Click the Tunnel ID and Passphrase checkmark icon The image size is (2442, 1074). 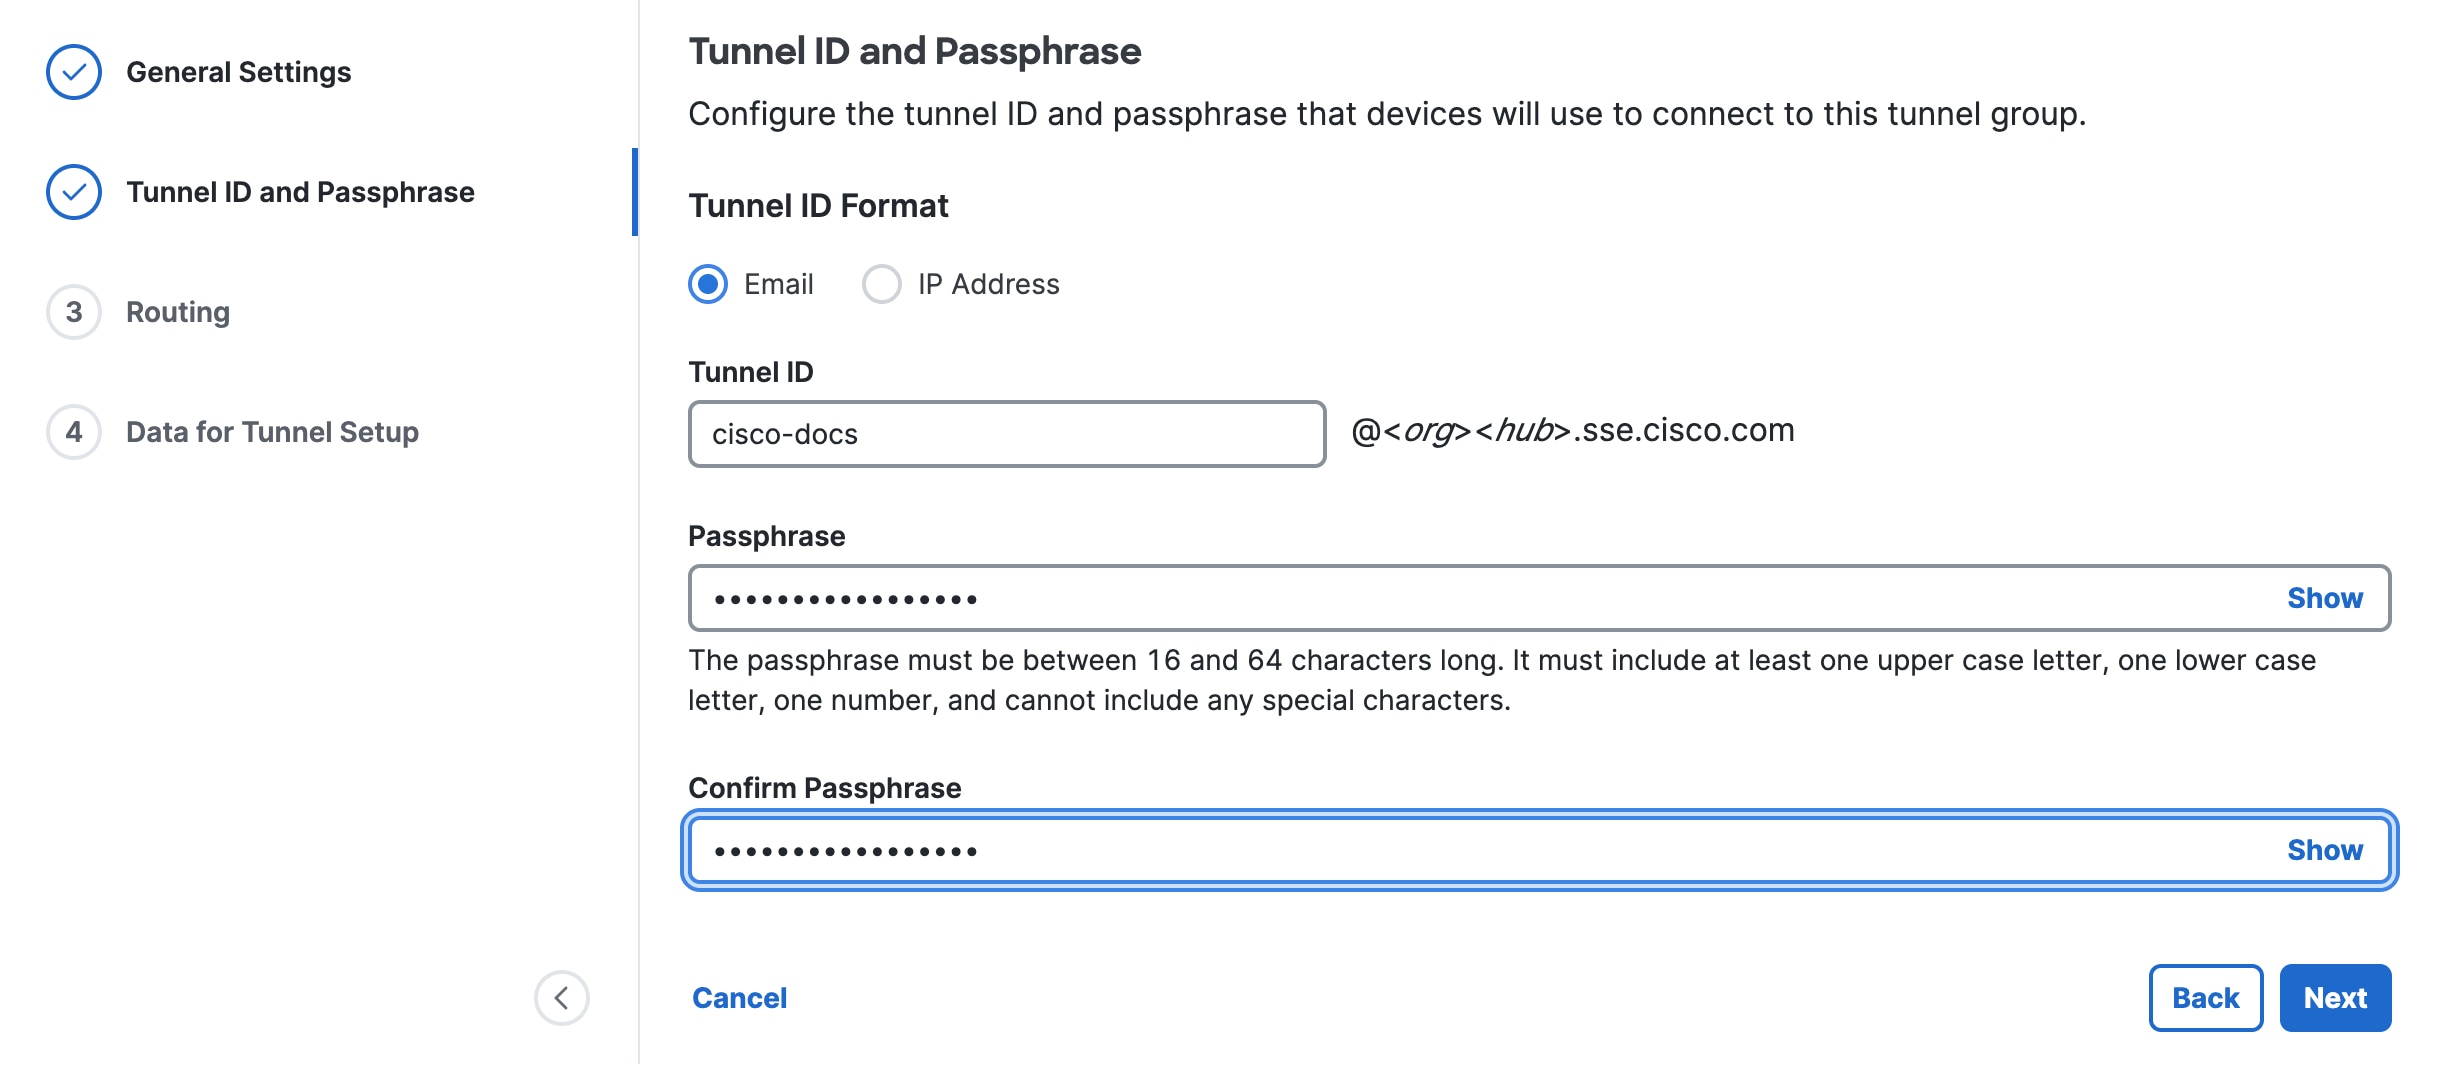pyautogui.click(x=73, y=192)
